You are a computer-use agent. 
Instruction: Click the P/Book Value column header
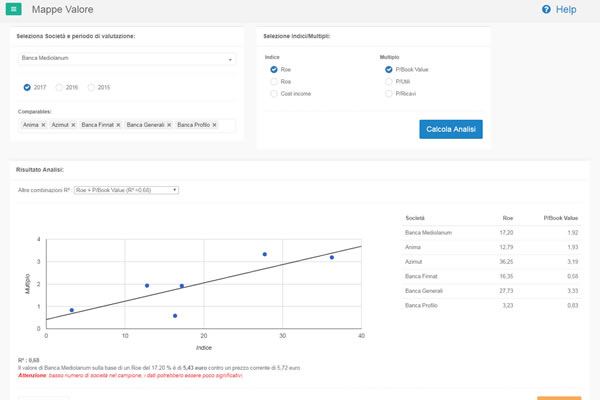pyautogui.click(x=561, y=218)
